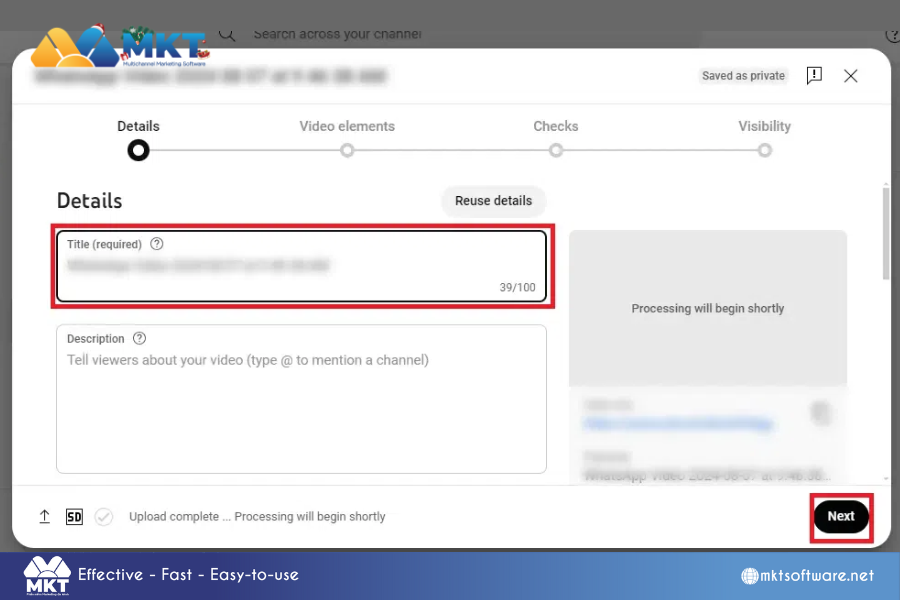Click the search icon in channel search

227,34
